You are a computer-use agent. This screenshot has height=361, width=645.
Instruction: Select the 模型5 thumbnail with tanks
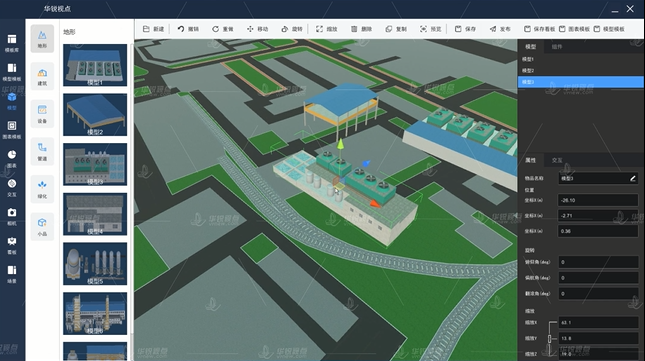pyautogui.click(x=95, y=264)
